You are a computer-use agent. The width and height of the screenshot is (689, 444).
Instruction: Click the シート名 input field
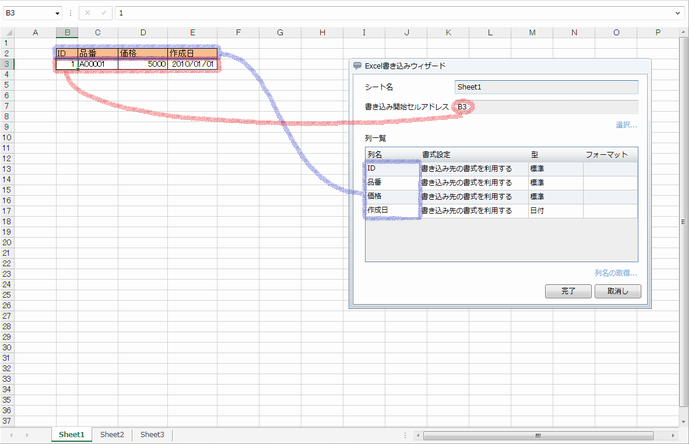pos(545,87)
